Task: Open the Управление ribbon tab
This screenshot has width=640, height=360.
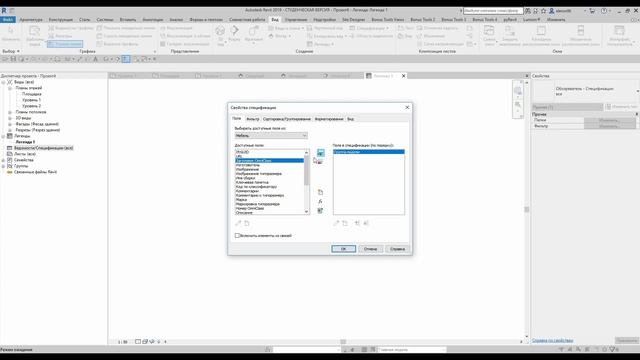Action: (296, 20)
